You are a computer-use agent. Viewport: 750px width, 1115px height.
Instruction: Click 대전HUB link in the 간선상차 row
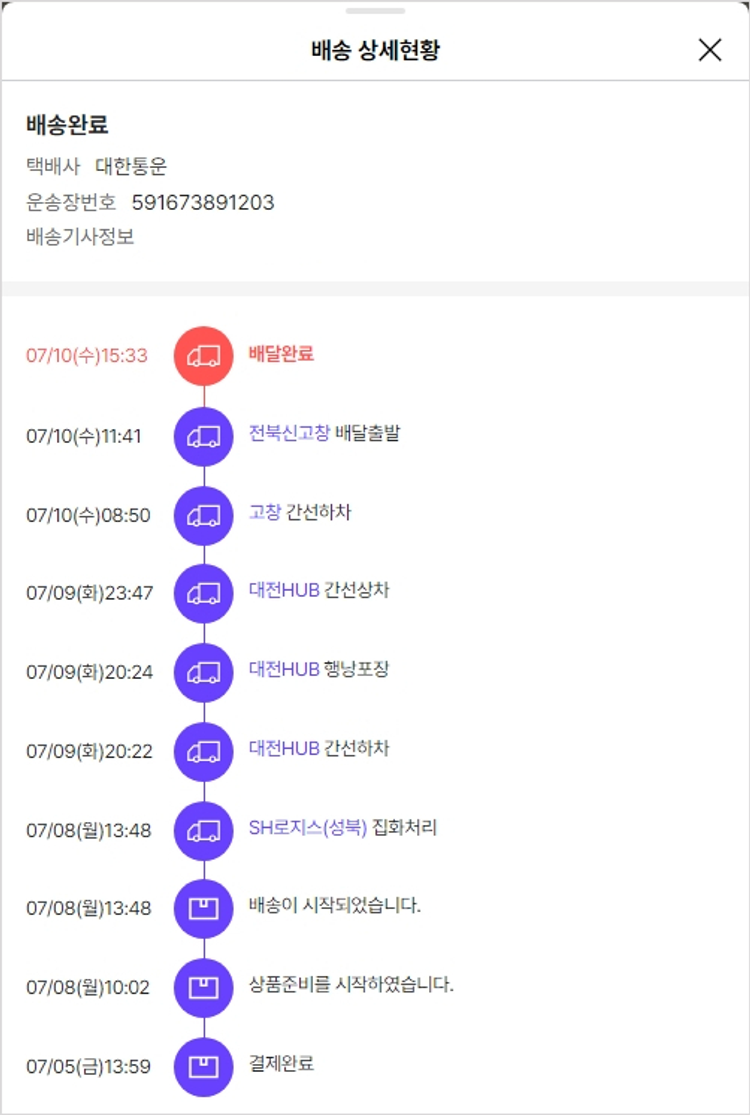coord(284,591)
